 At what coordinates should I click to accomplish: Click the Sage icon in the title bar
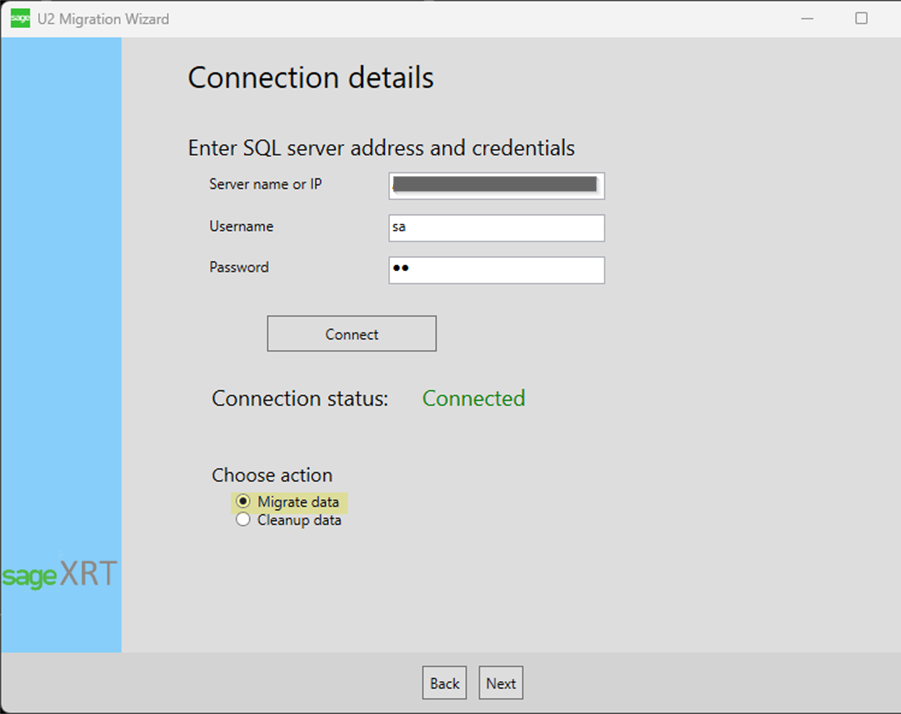[x=20, y=18]
